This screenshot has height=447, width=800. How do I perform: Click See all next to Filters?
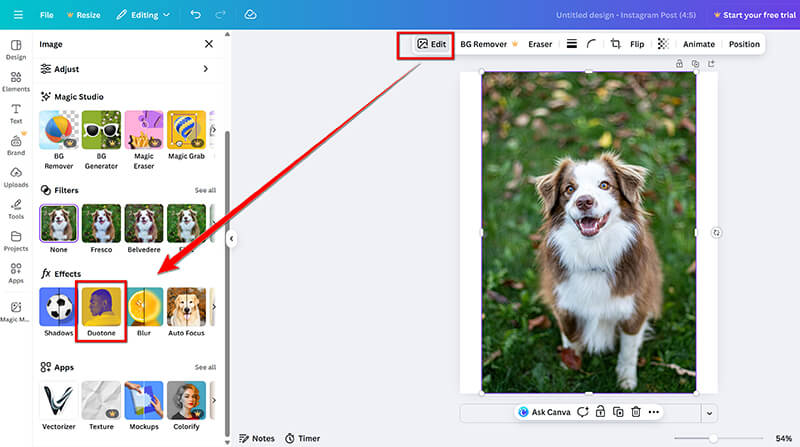click(205, 190)
